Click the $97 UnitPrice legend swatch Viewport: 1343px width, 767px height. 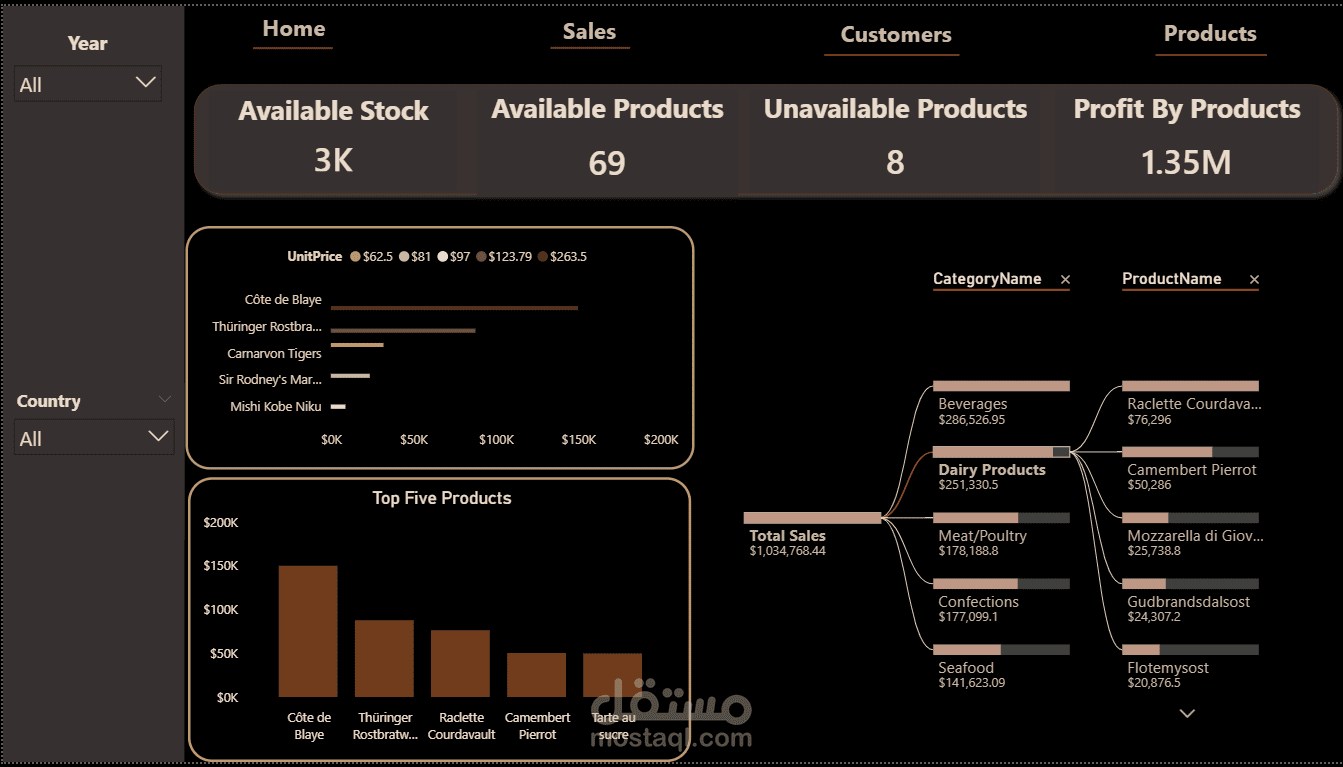click(x=442, y=257)
